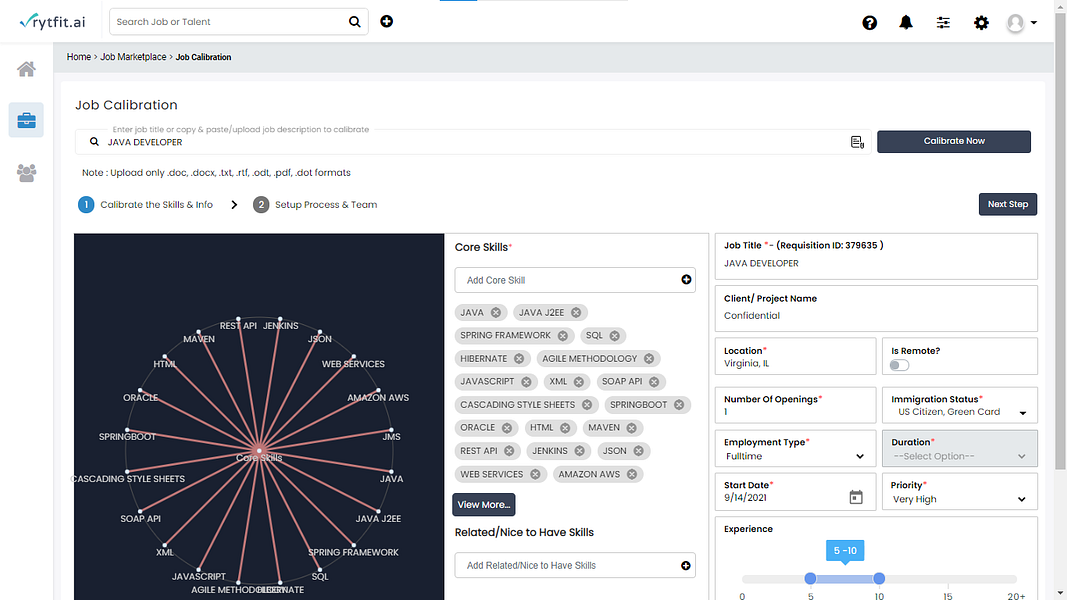Remove the MAVEN skill chip
The width and height of the screenshot is (1067, 600).
(631, 429)
